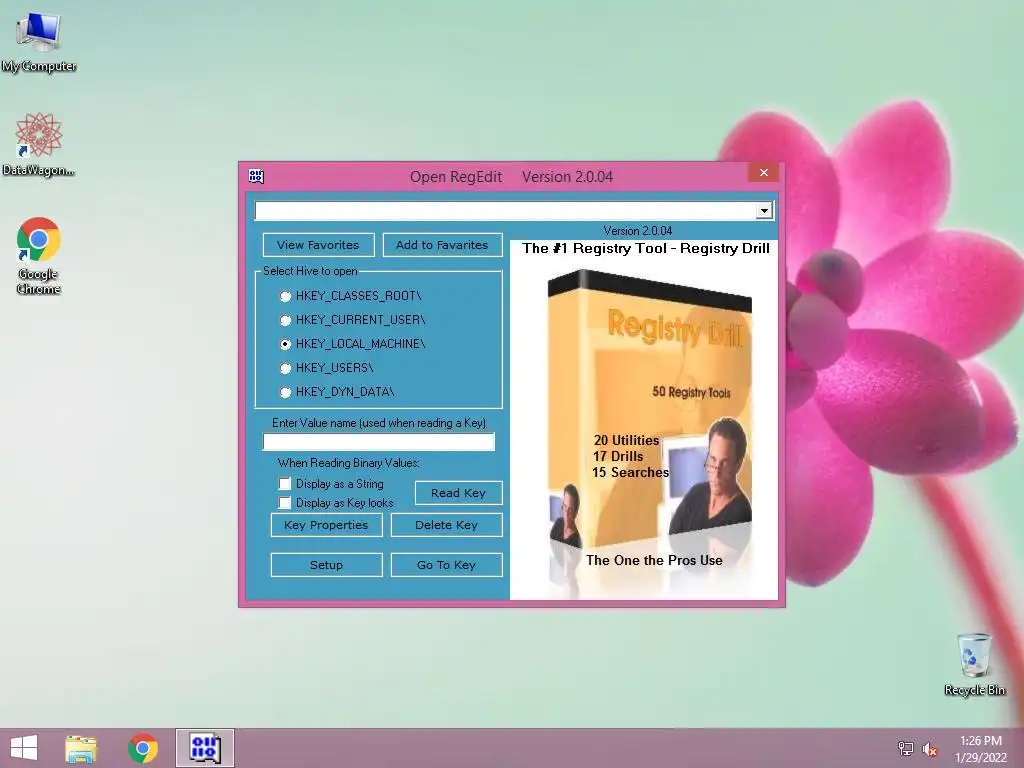This screenshot has height=768, width=1024.
Task: Click the muted volume tray icon
Action: coord(930,749)
